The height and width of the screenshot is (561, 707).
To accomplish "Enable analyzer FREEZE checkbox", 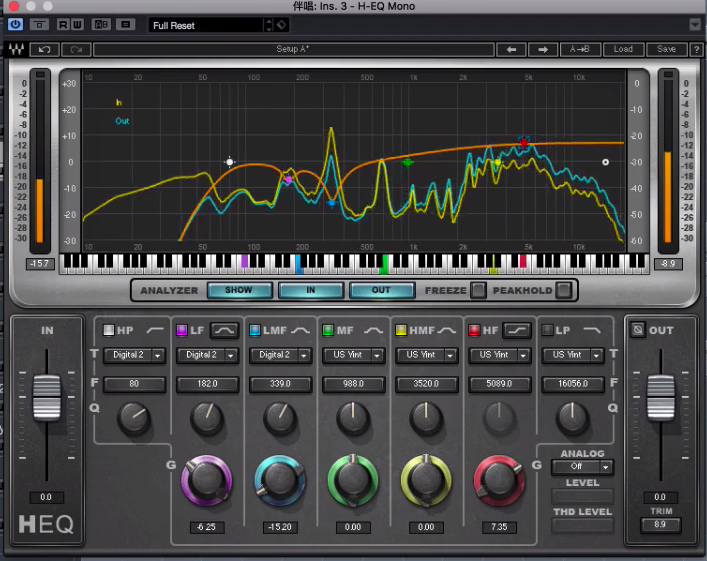I will [478, 290].
